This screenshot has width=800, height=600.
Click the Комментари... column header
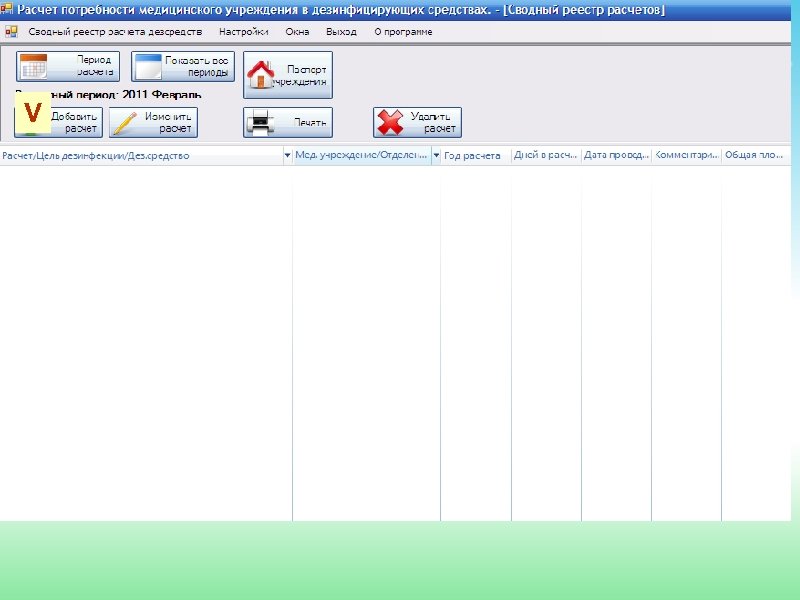point(686,155)
